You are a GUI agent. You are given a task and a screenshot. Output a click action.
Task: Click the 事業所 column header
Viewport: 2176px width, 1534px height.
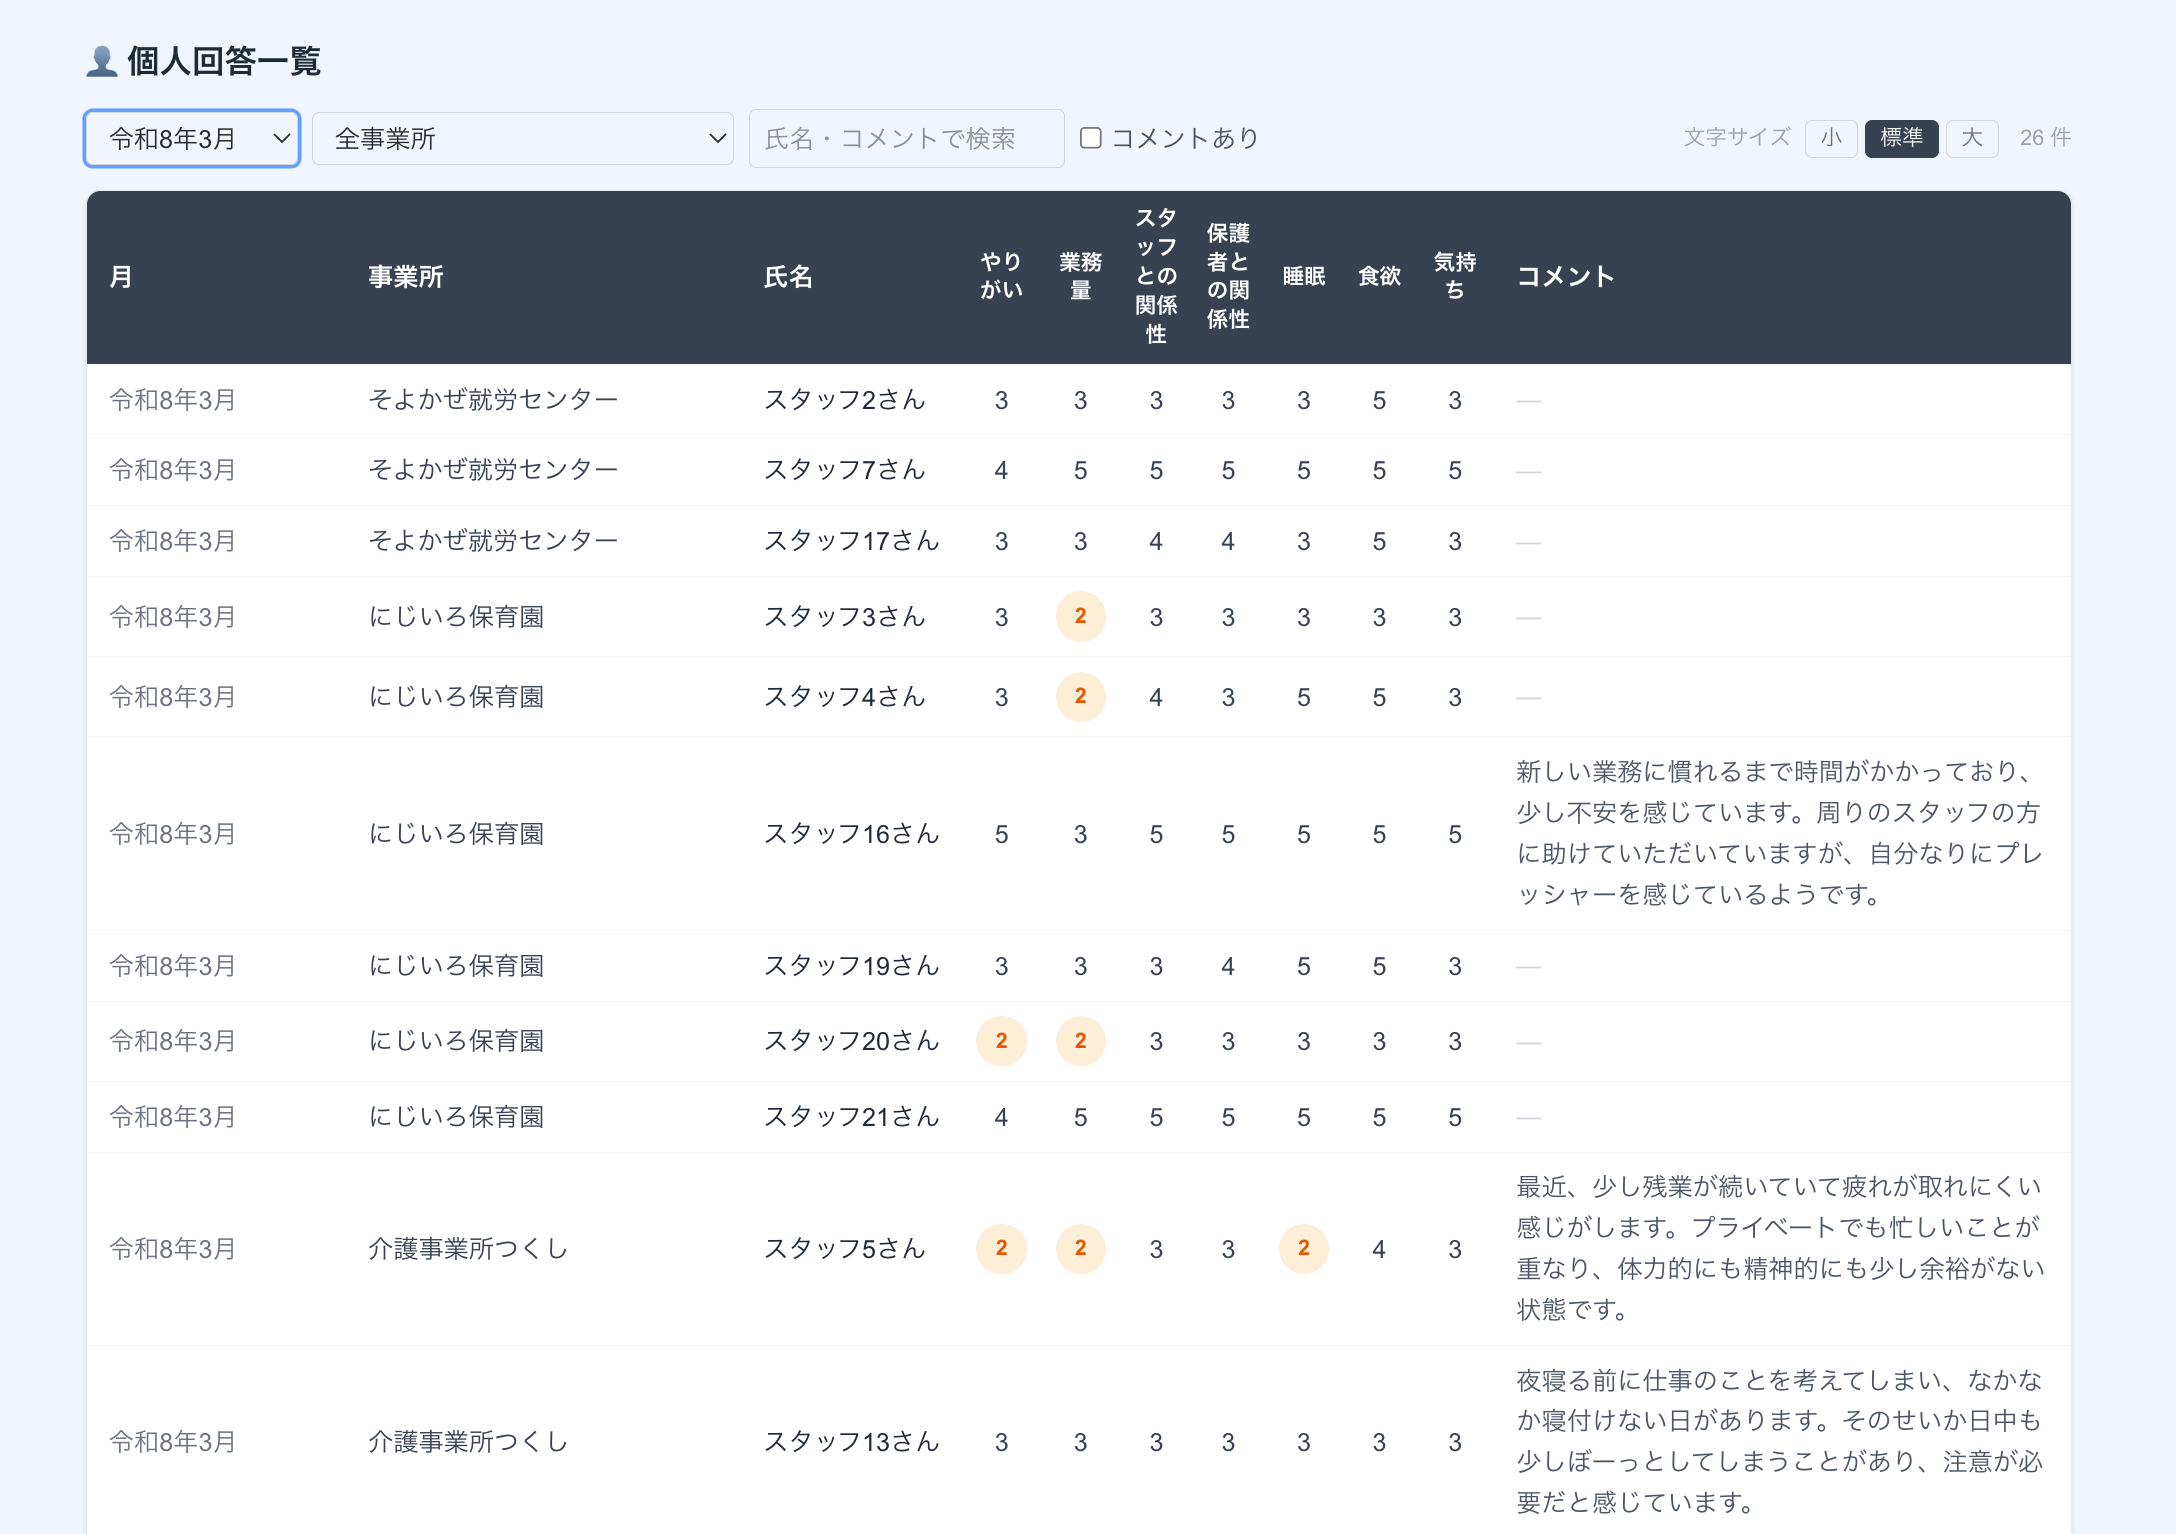[406, 277]
